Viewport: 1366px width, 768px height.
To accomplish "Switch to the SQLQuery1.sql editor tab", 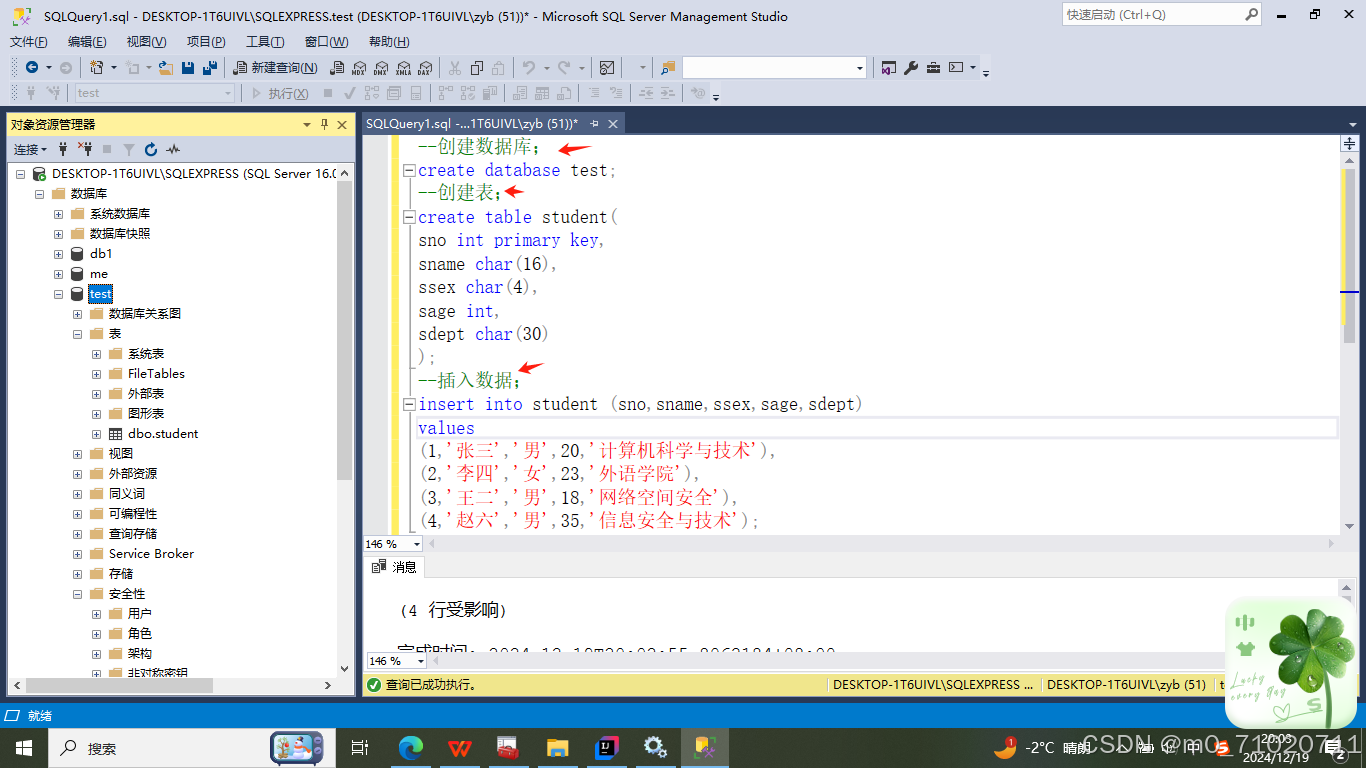I will (472, 123).
